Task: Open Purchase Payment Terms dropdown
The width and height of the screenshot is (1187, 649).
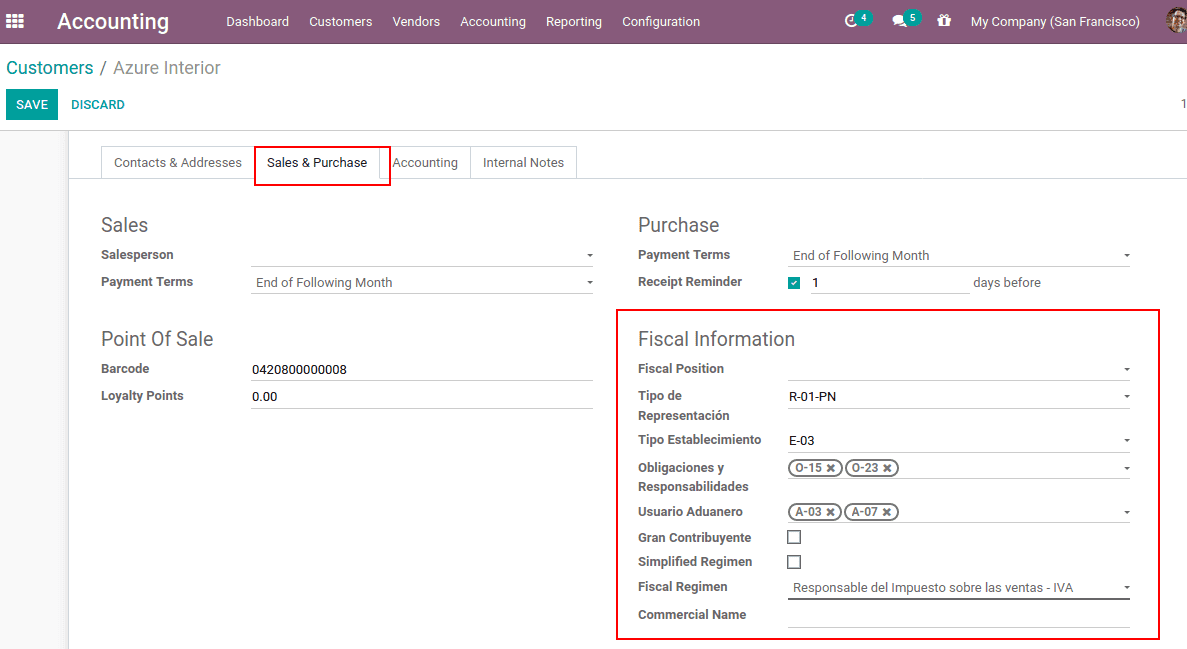Action: coord(1126,256)
